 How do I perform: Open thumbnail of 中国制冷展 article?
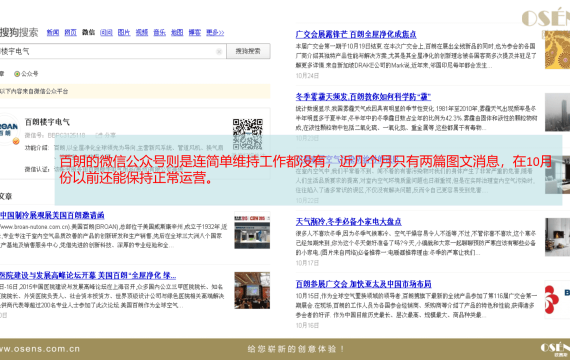(x=252, y=230)
